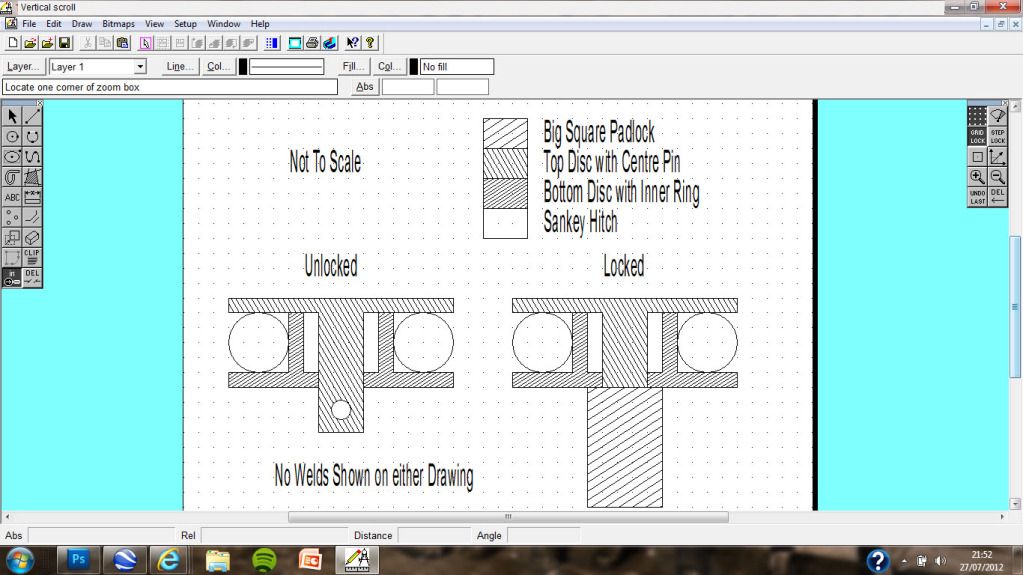
Task: Open Photoshop from the taskbar
Action: [78, 560]
